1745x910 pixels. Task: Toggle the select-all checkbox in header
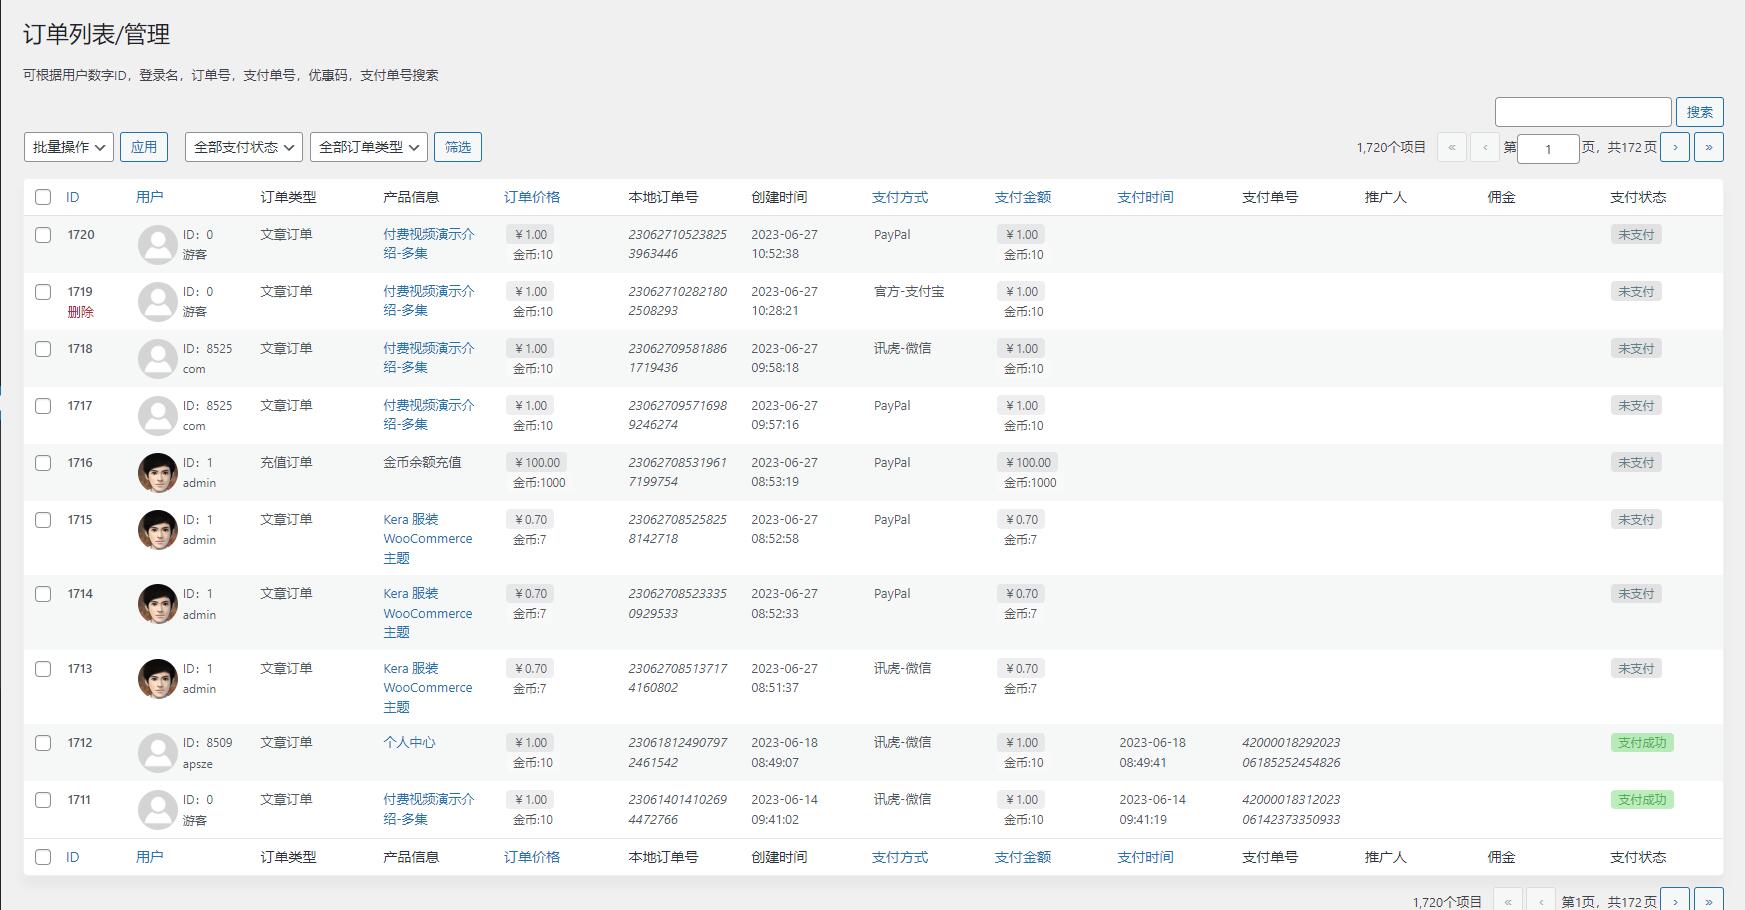click(x=43, y=197)
